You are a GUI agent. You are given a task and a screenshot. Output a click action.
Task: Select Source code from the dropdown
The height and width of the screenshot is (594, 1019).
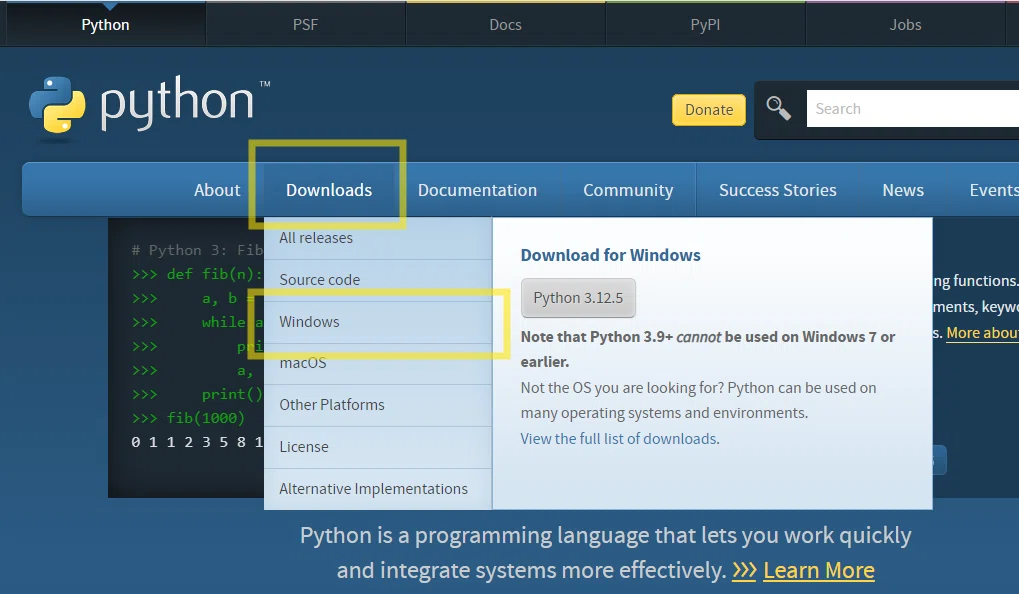click(378, 280)
